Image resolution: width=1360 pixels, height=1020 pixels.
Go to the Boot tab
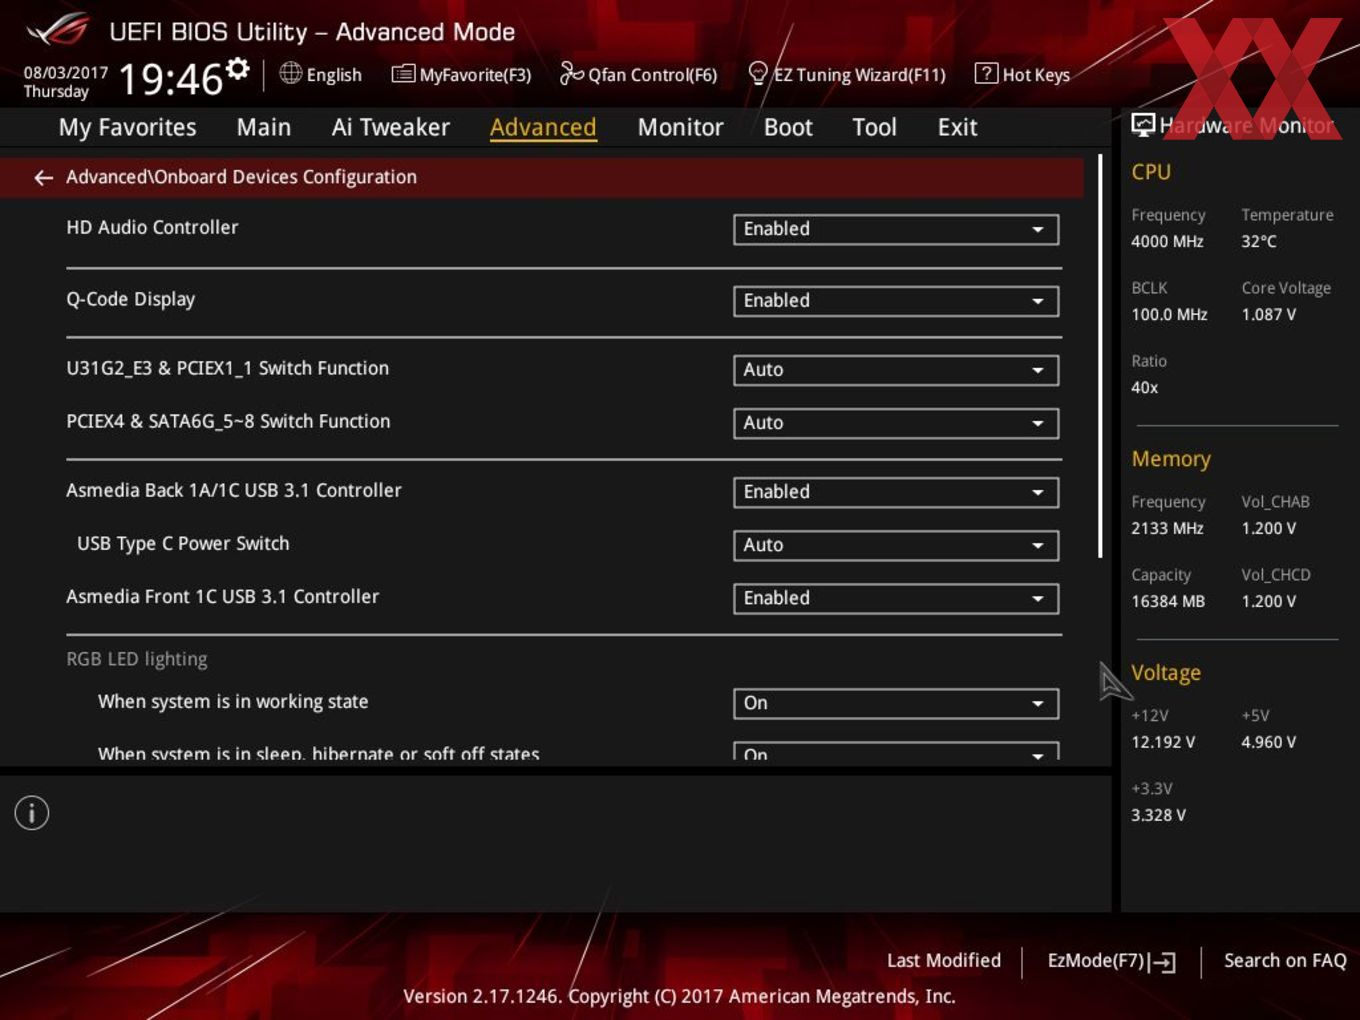click(788, 127)
